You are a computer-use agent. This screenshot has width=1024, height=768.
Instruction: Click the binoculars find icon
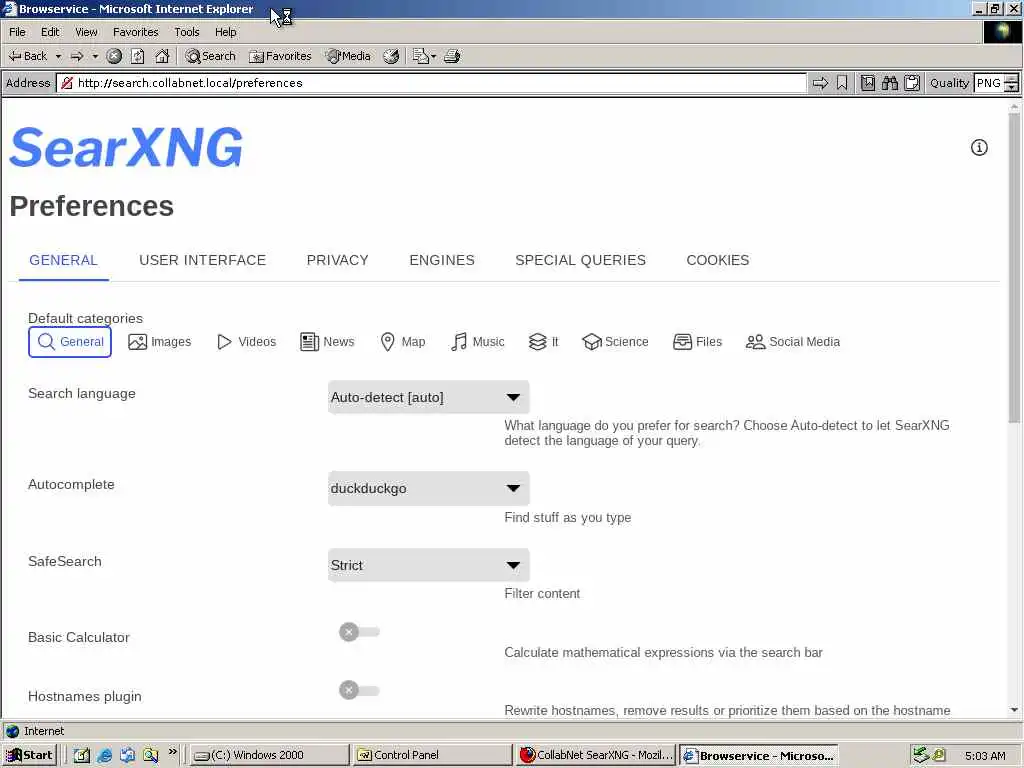coord(889,83)
